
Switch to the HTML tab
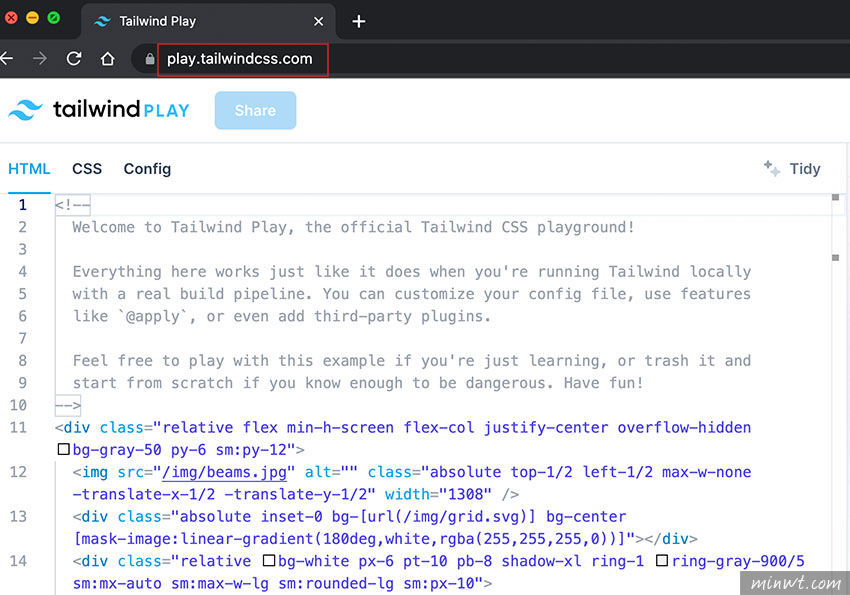tap(29, 169)
